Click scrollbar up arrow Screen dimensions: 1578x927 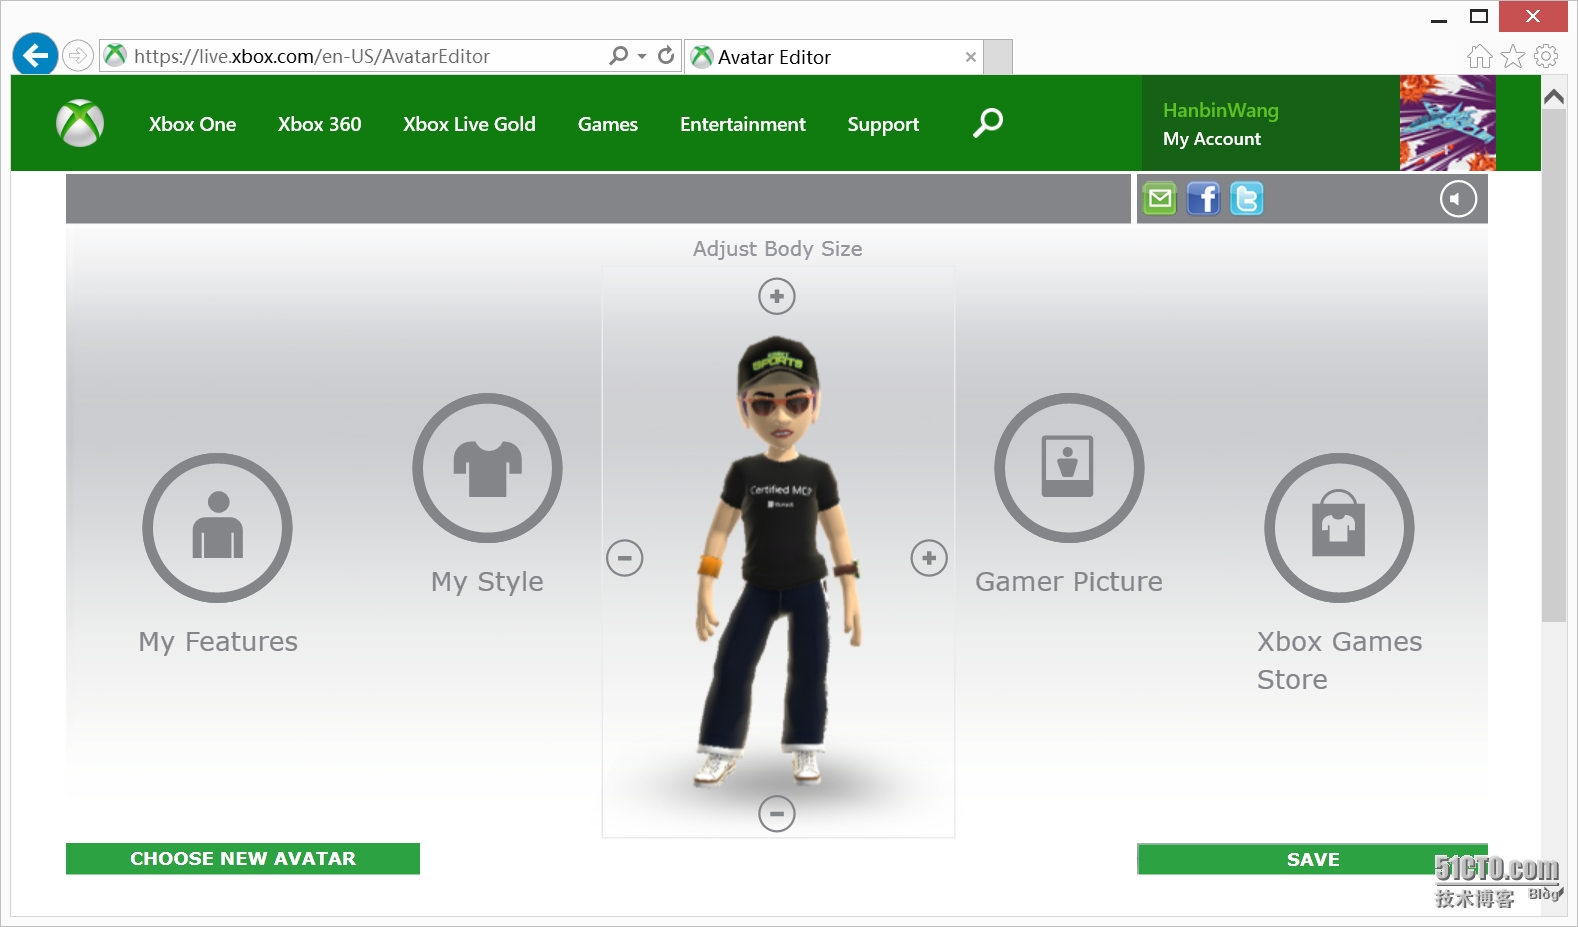click(1554, 97)
